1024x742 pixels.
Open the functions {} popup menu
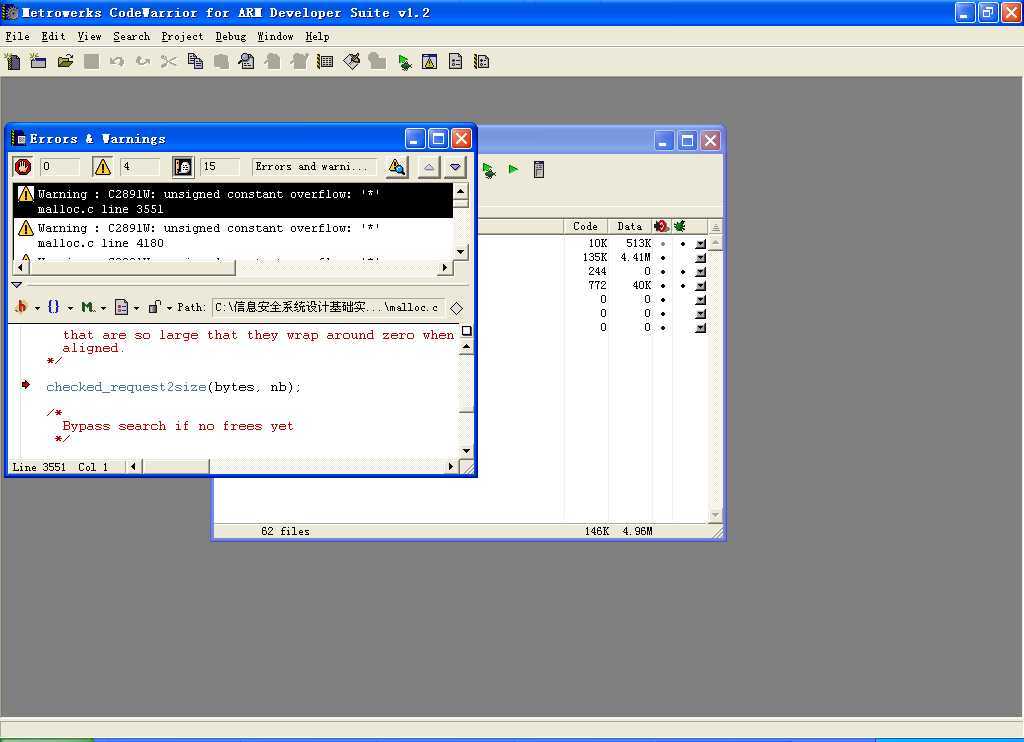point(59,307)
